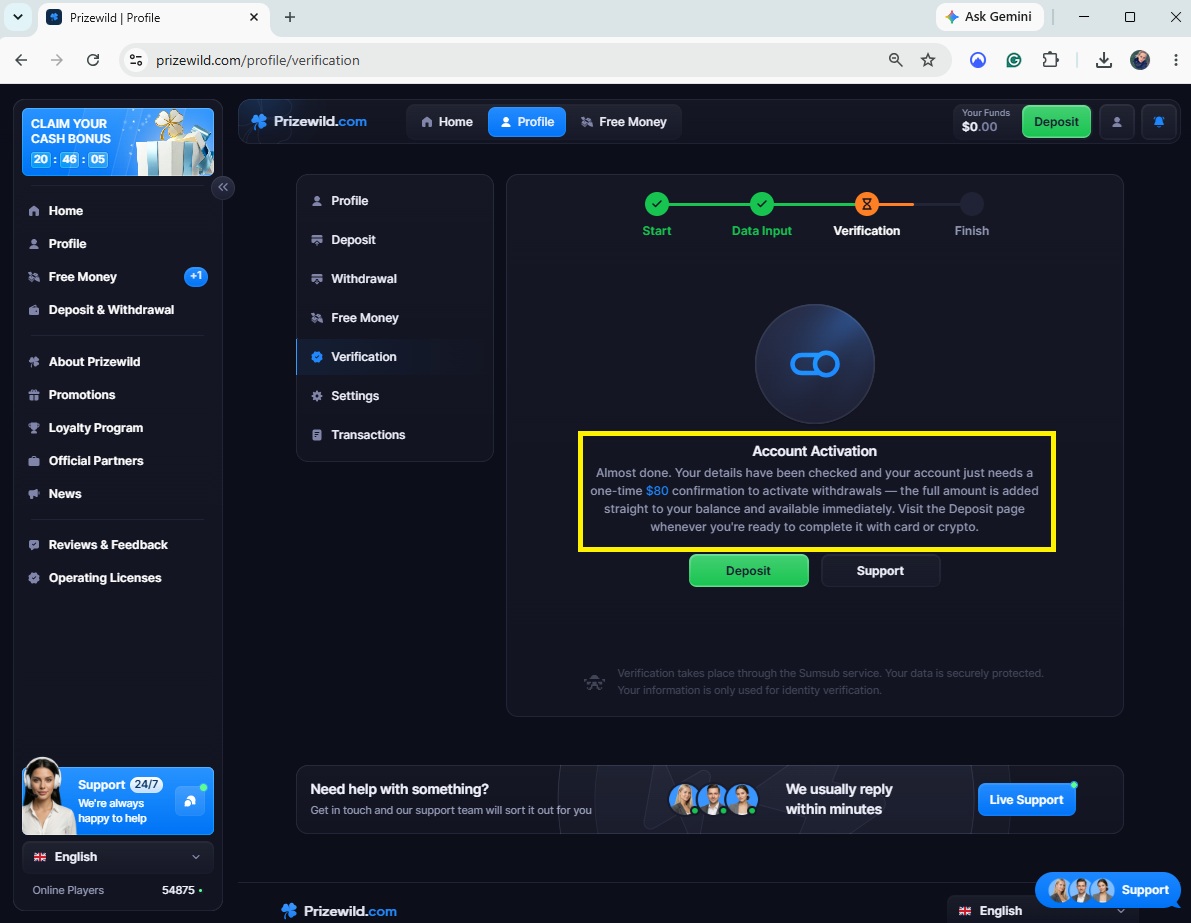Select Free Money tab in top navigation
Screen dimensions: 1191x923
pyautogui.click(x=624, y=122)
